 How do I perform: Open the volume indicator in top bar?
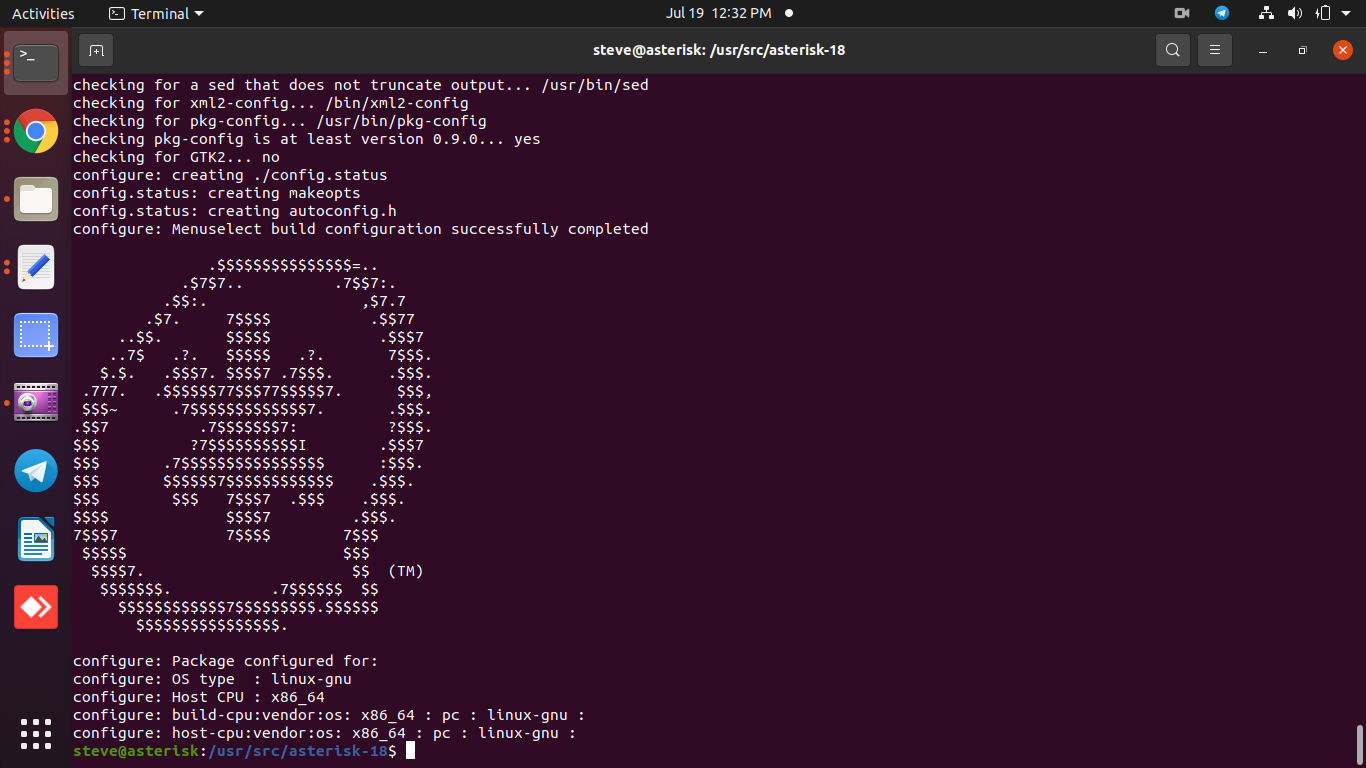click(x=1295, y=13)
